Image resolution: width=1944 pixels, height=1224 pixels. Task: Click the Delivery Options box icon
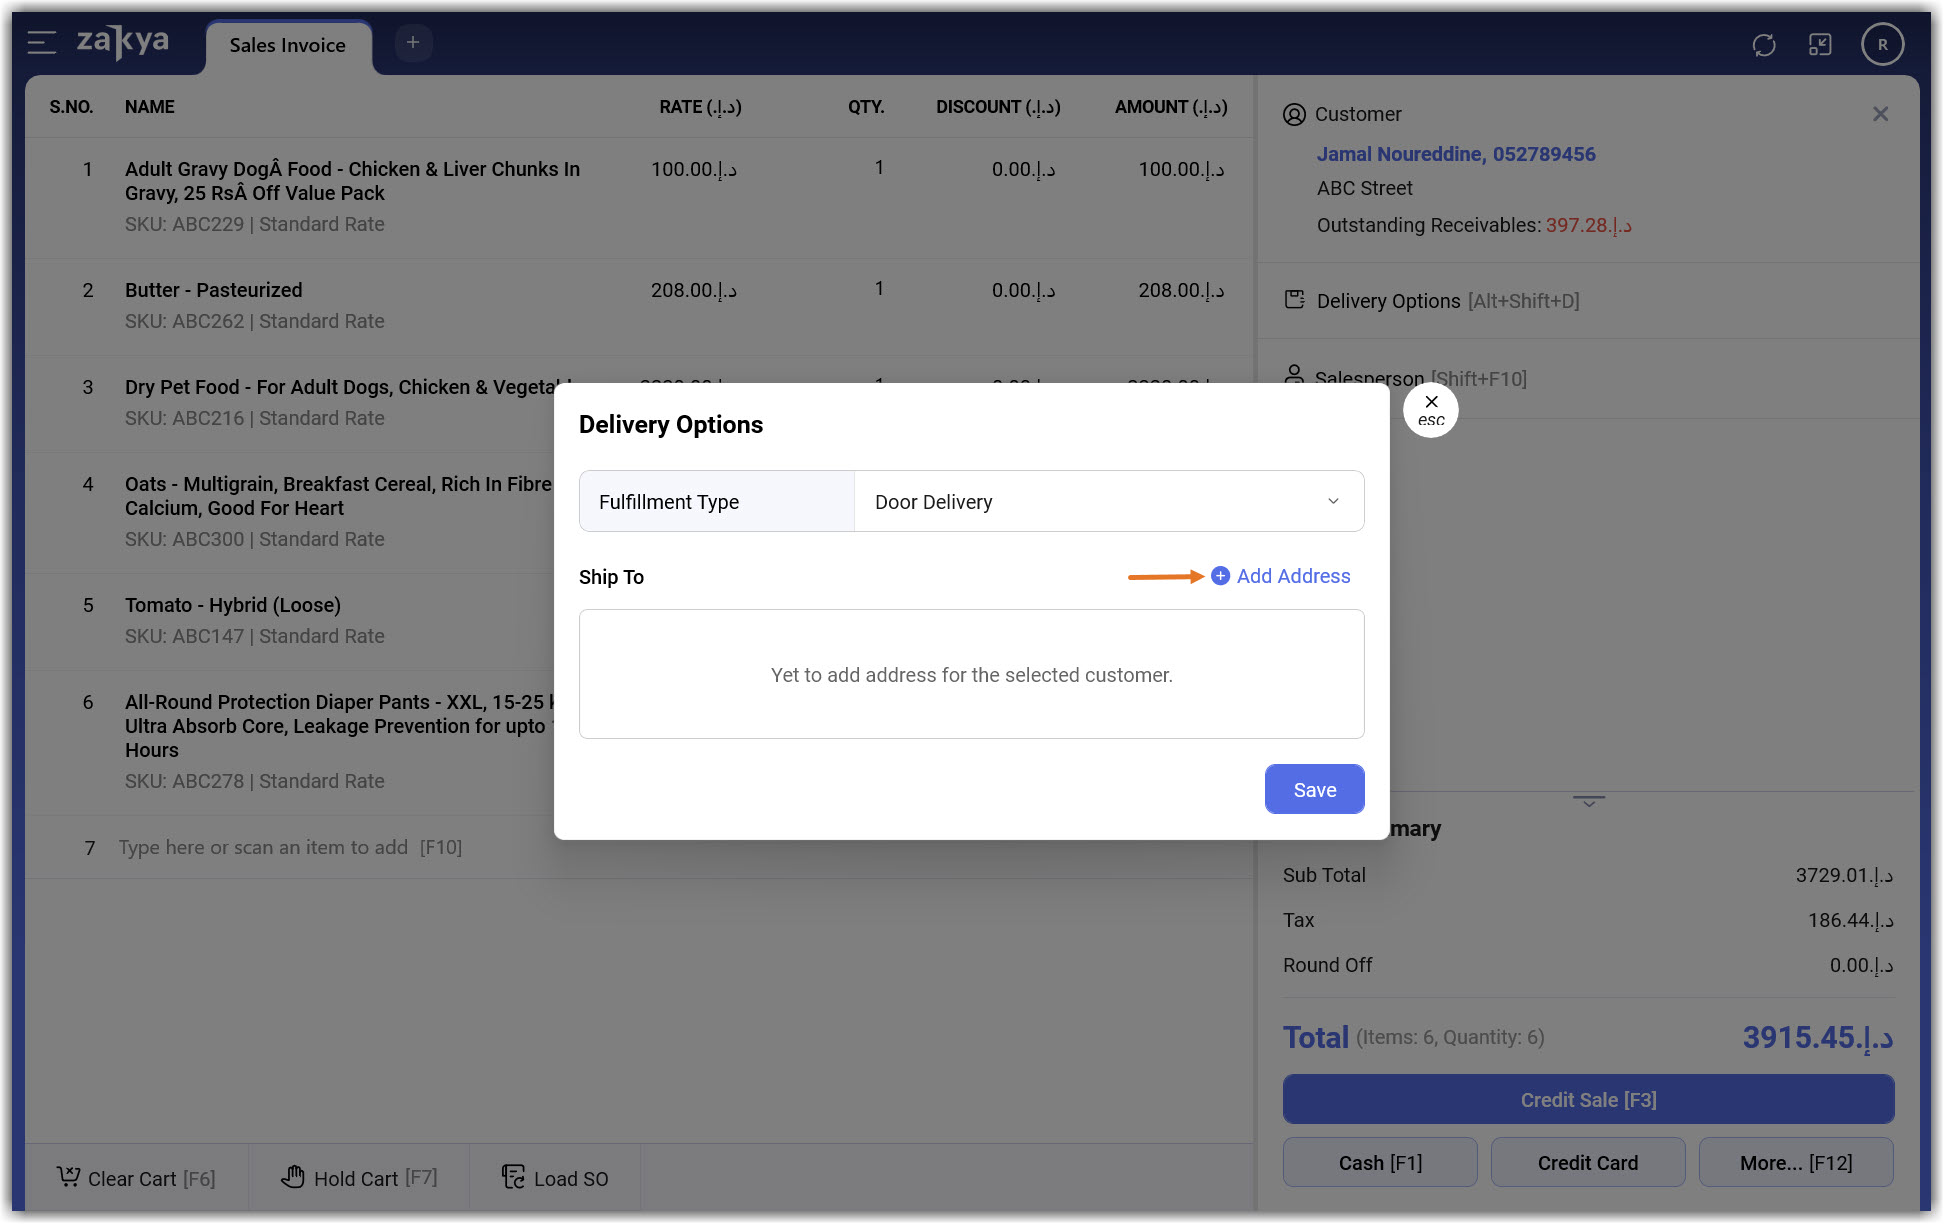(1294, 300)
